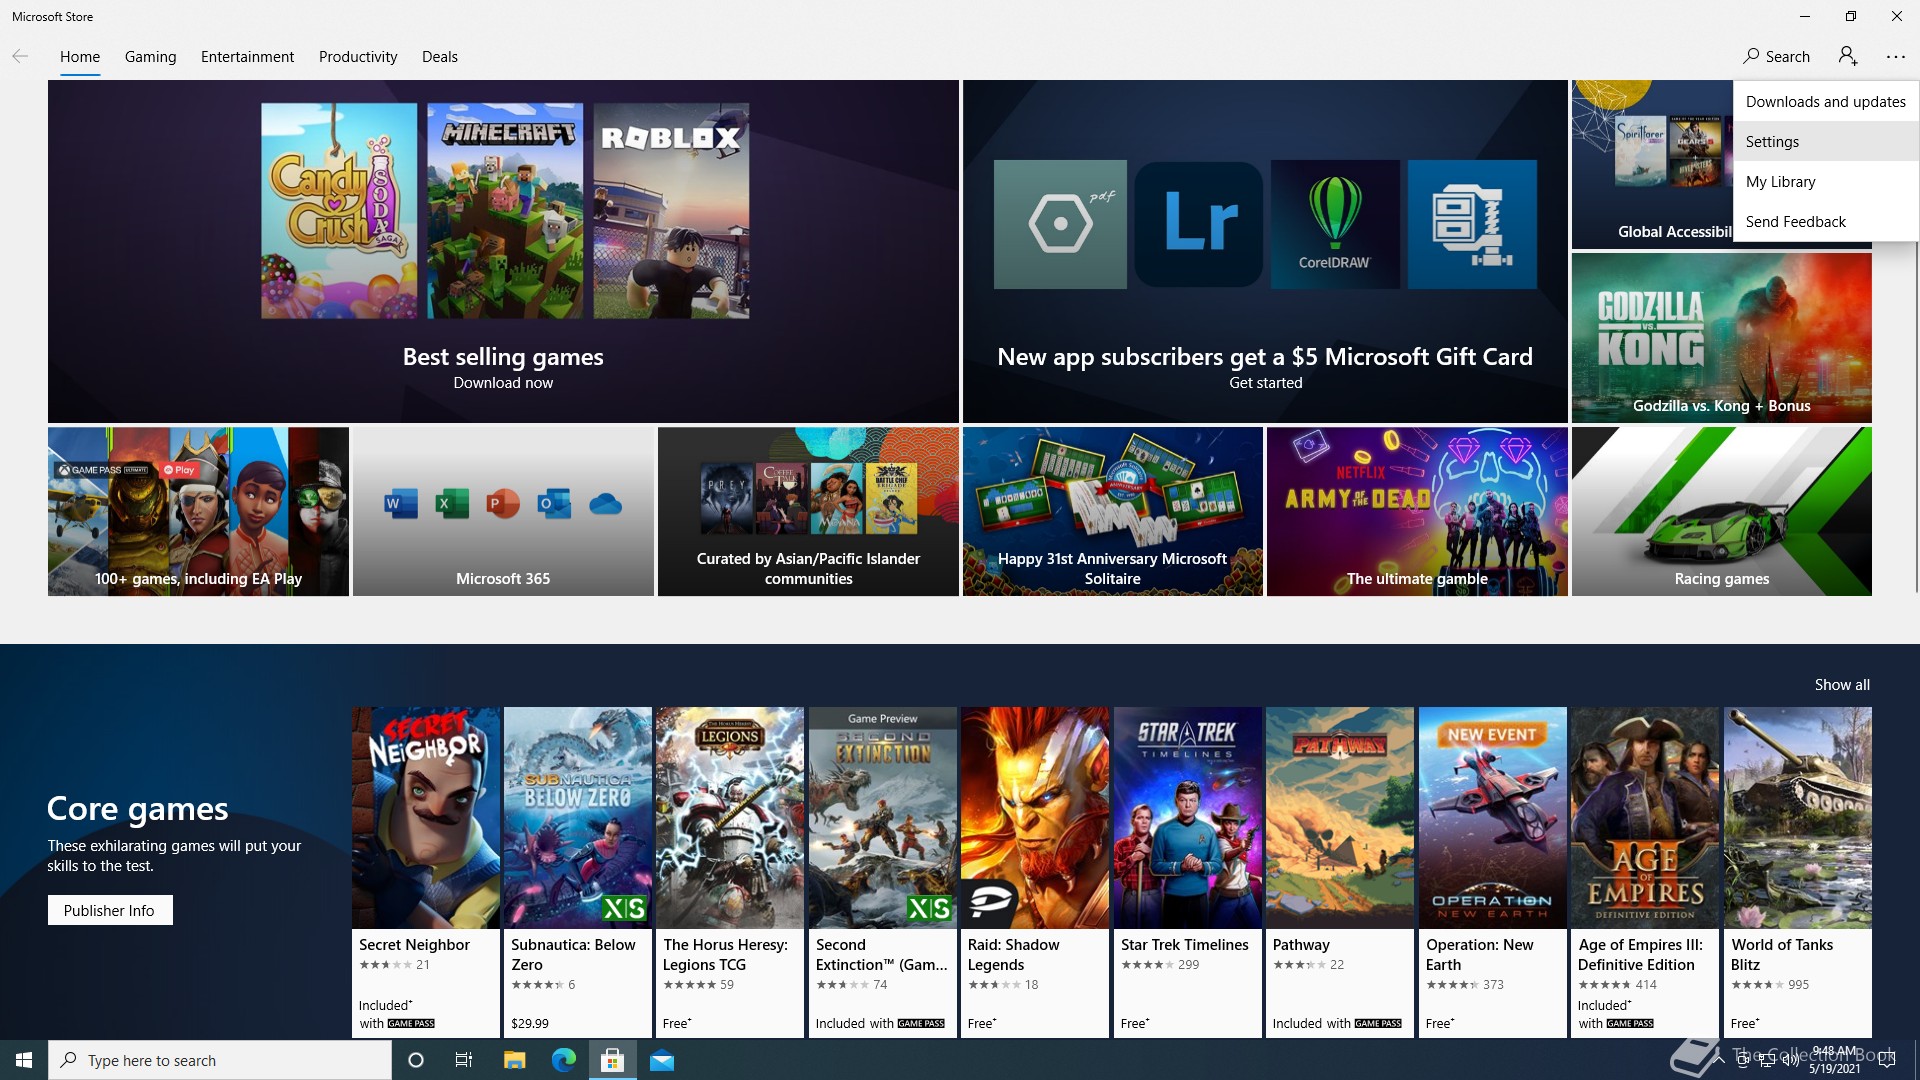Open the Secret Neighbor game card

(x=425, y=872)
